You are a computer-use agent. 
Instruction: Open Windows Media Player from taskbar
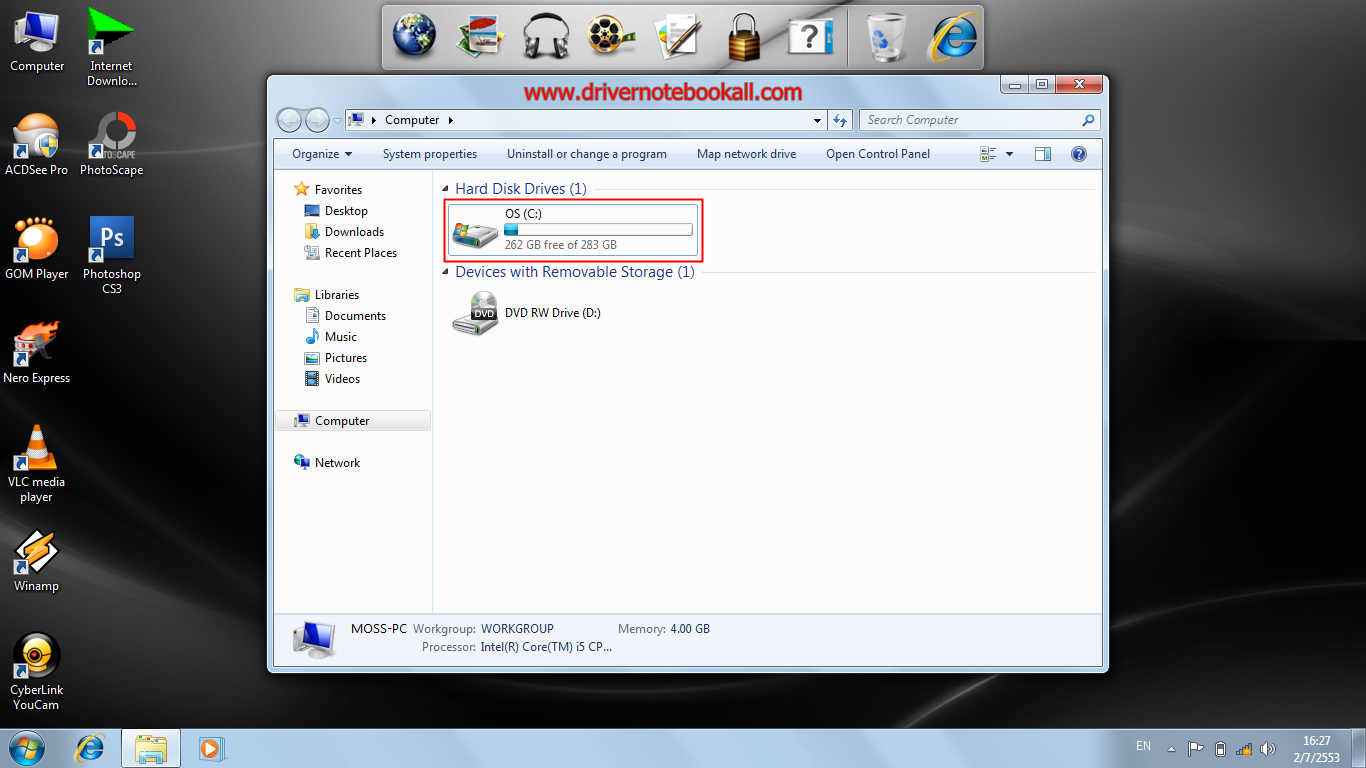coord(212,748)
